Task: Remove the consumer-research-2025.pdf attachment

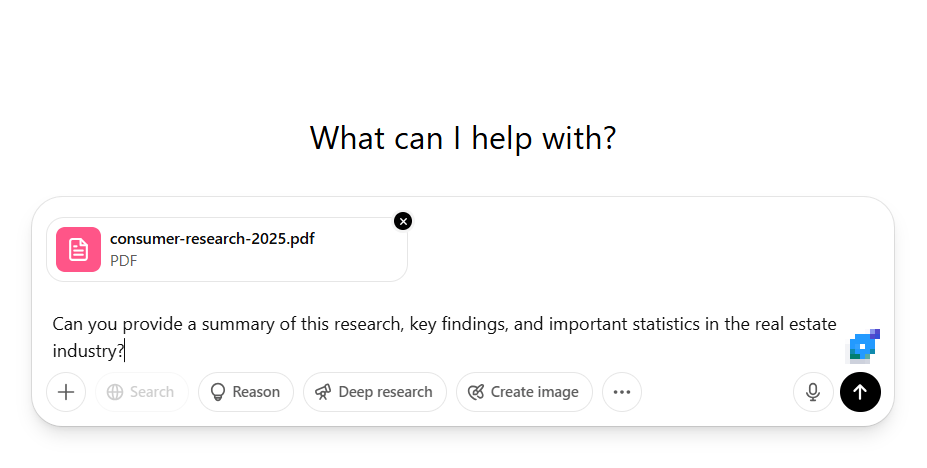Action: (403, 221)
